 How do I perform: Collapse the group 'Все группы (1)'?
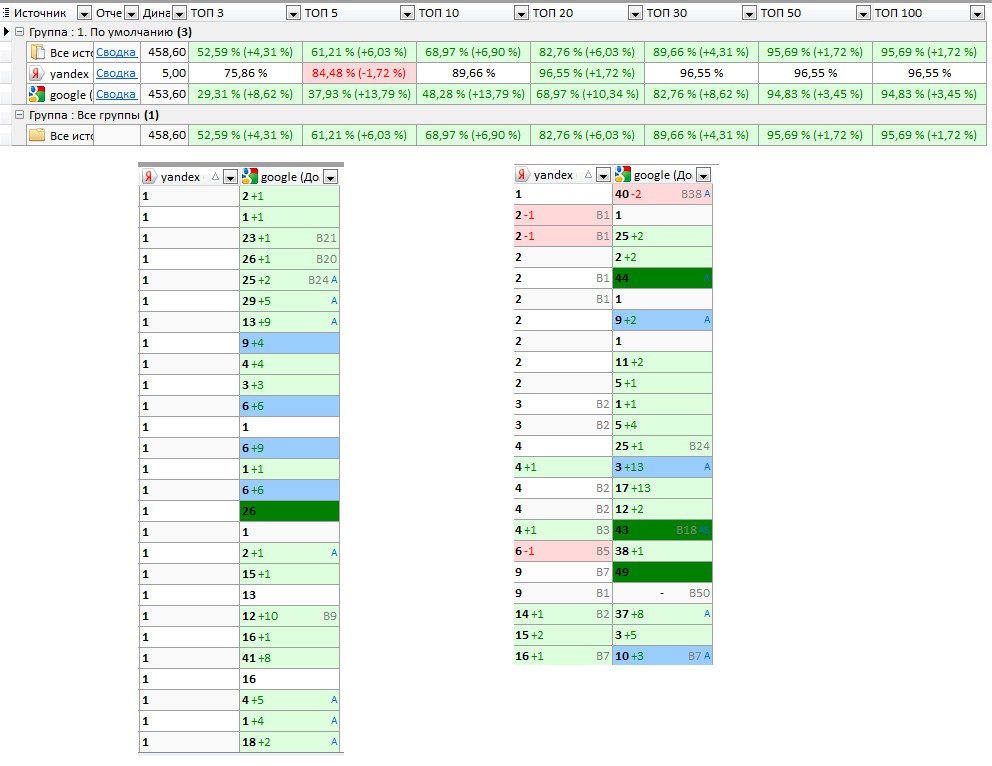(x=19, y=115)
